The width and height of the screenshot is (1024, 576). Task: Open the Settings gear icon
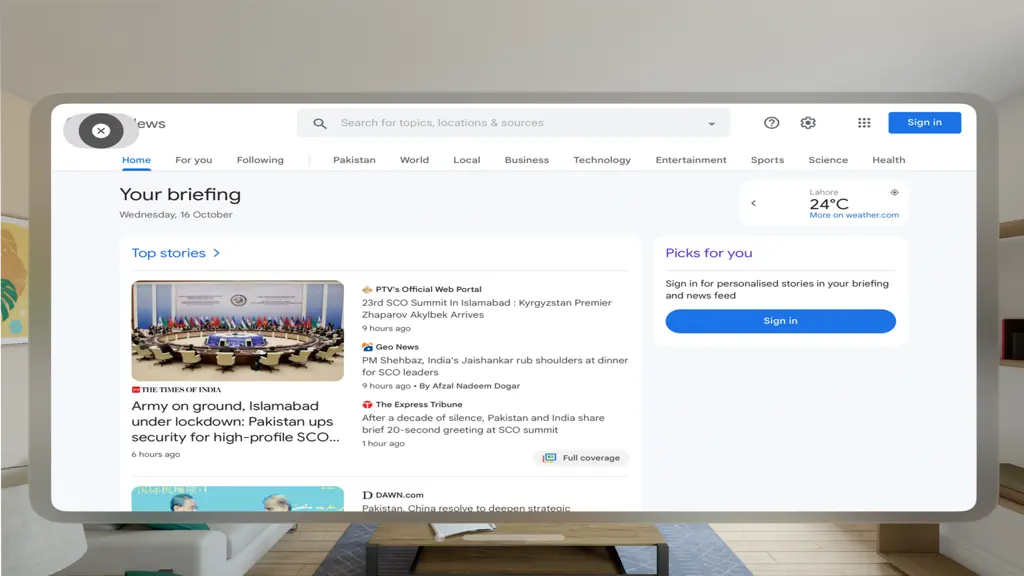coord(808,123)
